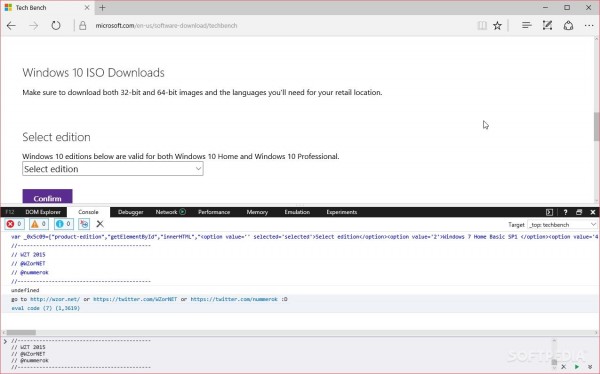Click the 'var _0x5c09' console line
This screenshot has width=600, height=374.
click(x=304, y=237)
